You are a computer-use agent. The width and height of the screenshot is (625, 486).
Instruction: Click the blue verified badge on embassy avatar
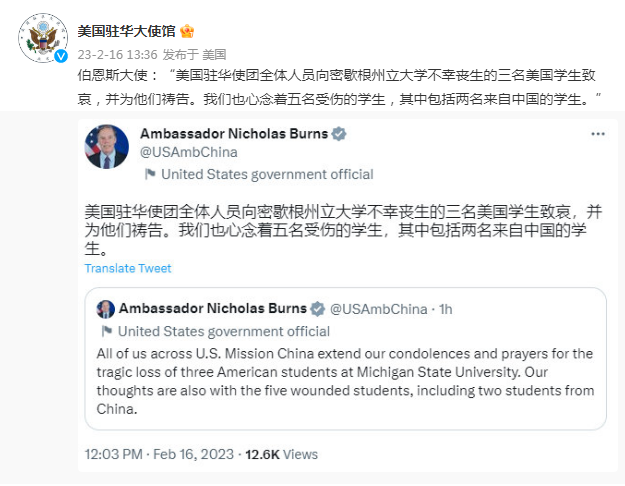click(x=60, y=56)
